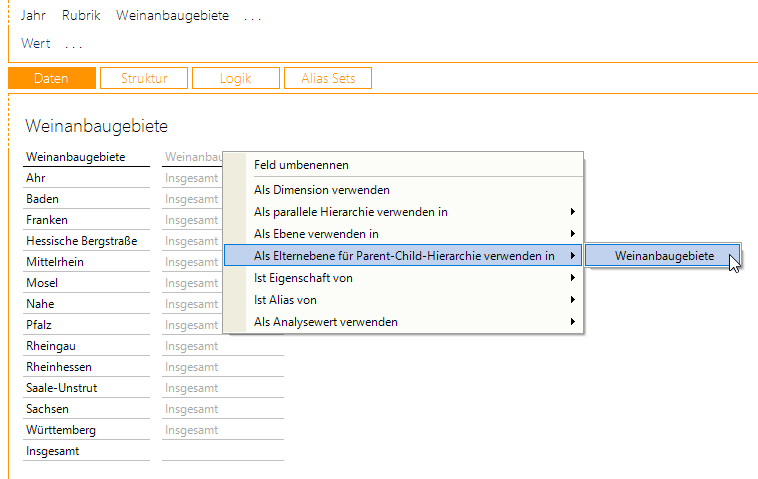
Task: Switch to the Daten tab
Action: [51, 78]
